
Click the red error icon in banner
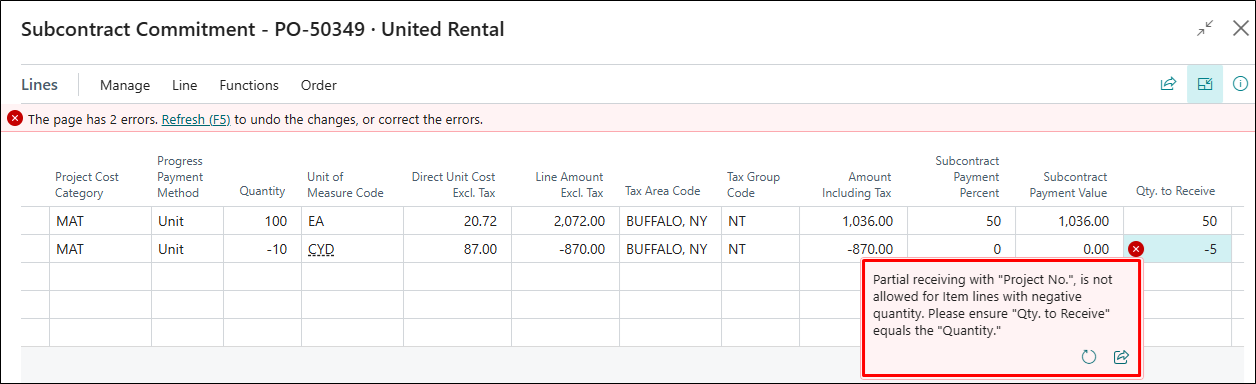coord(15,119)
